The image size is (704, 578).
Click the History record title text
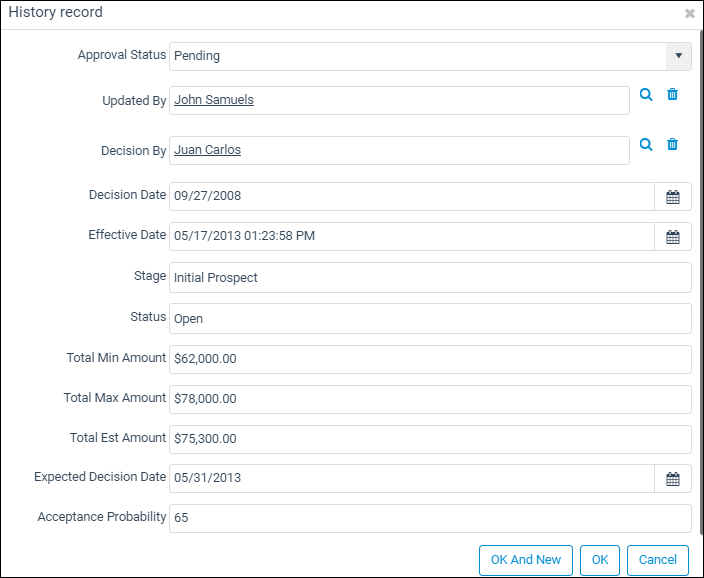pos(56,12)
